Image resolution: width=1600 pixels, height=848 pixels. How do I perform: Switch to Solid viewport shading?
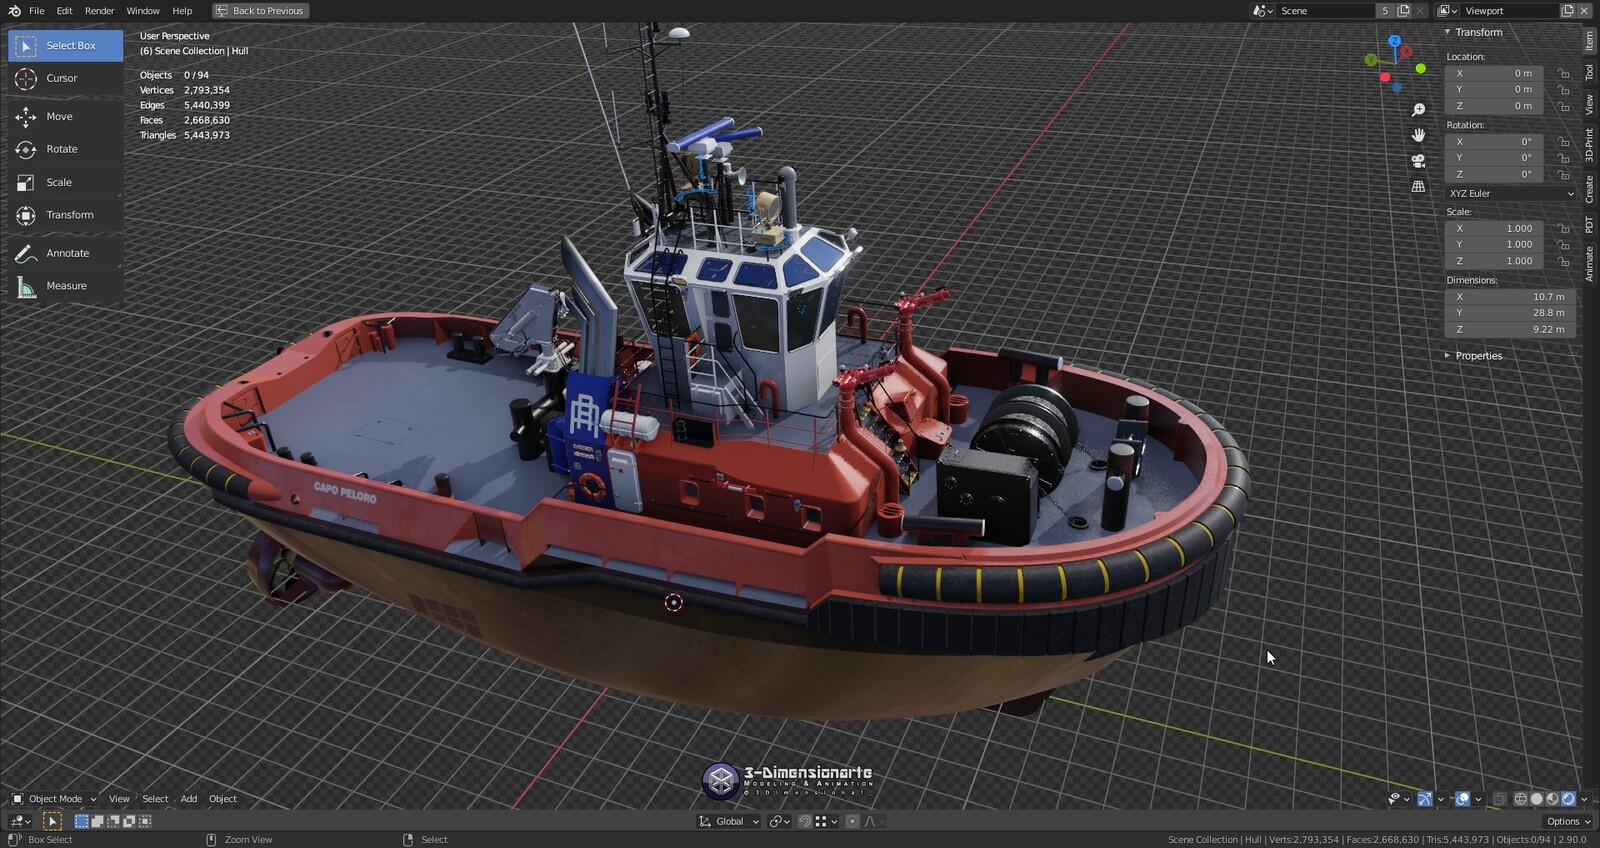(x=1537, y=799)
